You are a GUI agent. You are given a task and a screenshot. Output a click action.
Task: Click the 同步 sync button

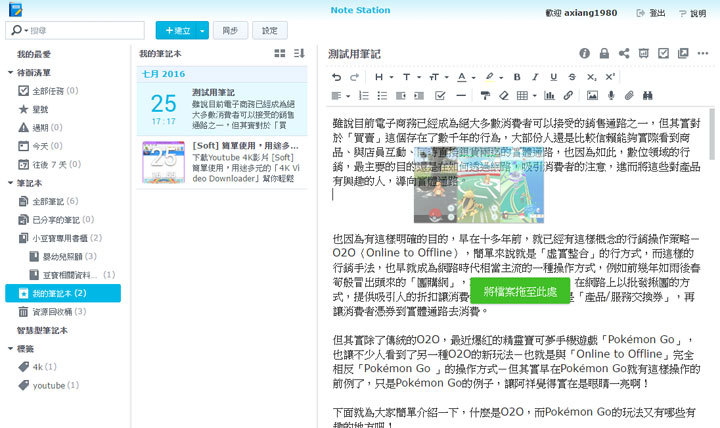point(231,31)
